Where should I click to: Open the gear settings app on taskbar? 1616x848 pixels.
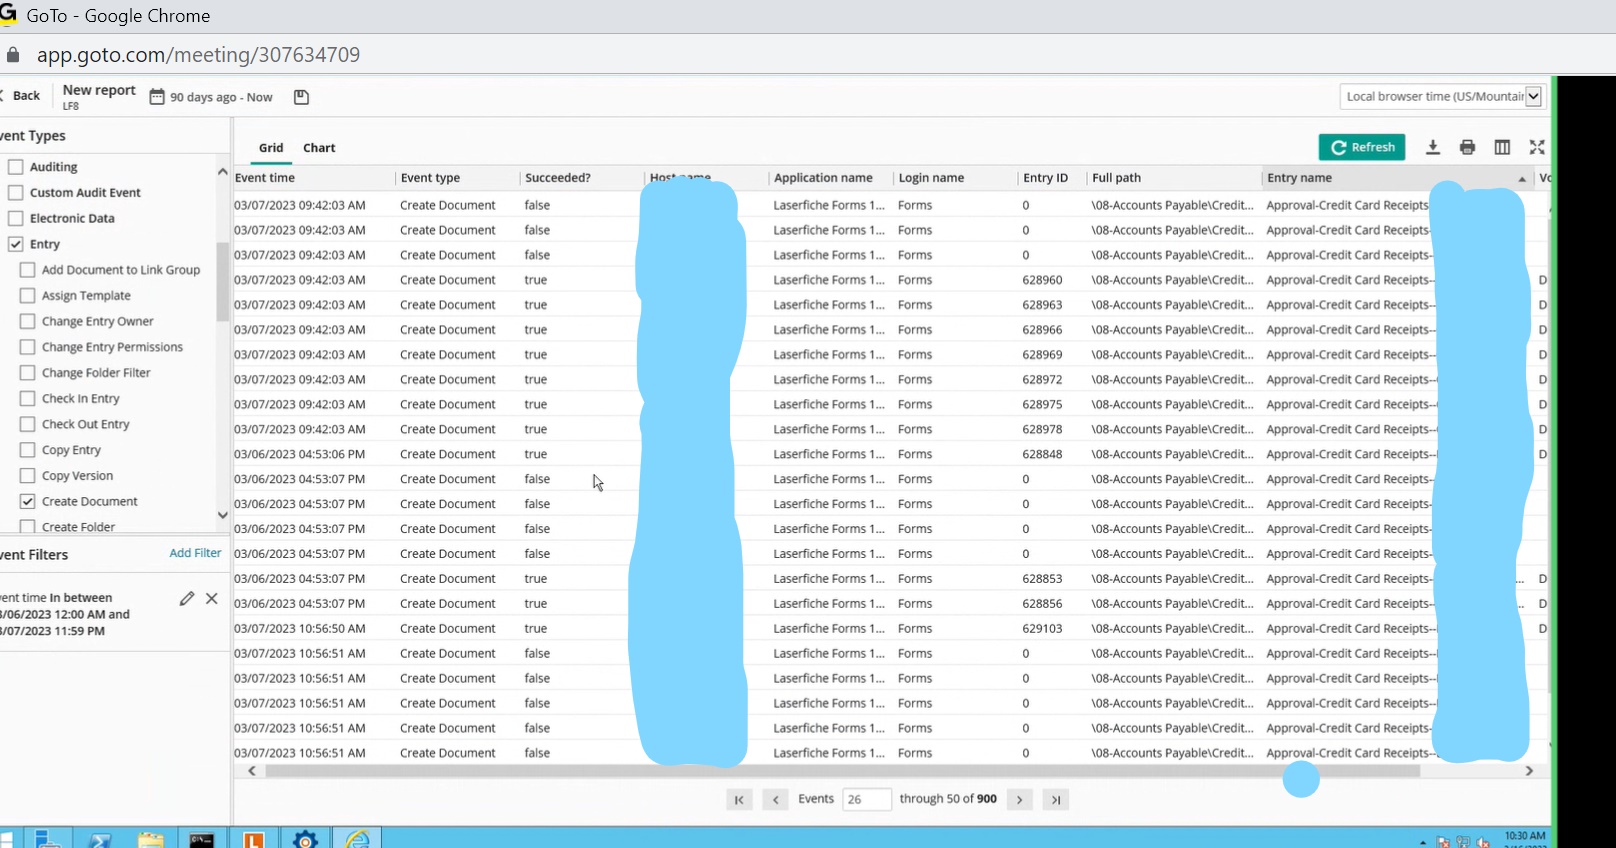(305, 838)
